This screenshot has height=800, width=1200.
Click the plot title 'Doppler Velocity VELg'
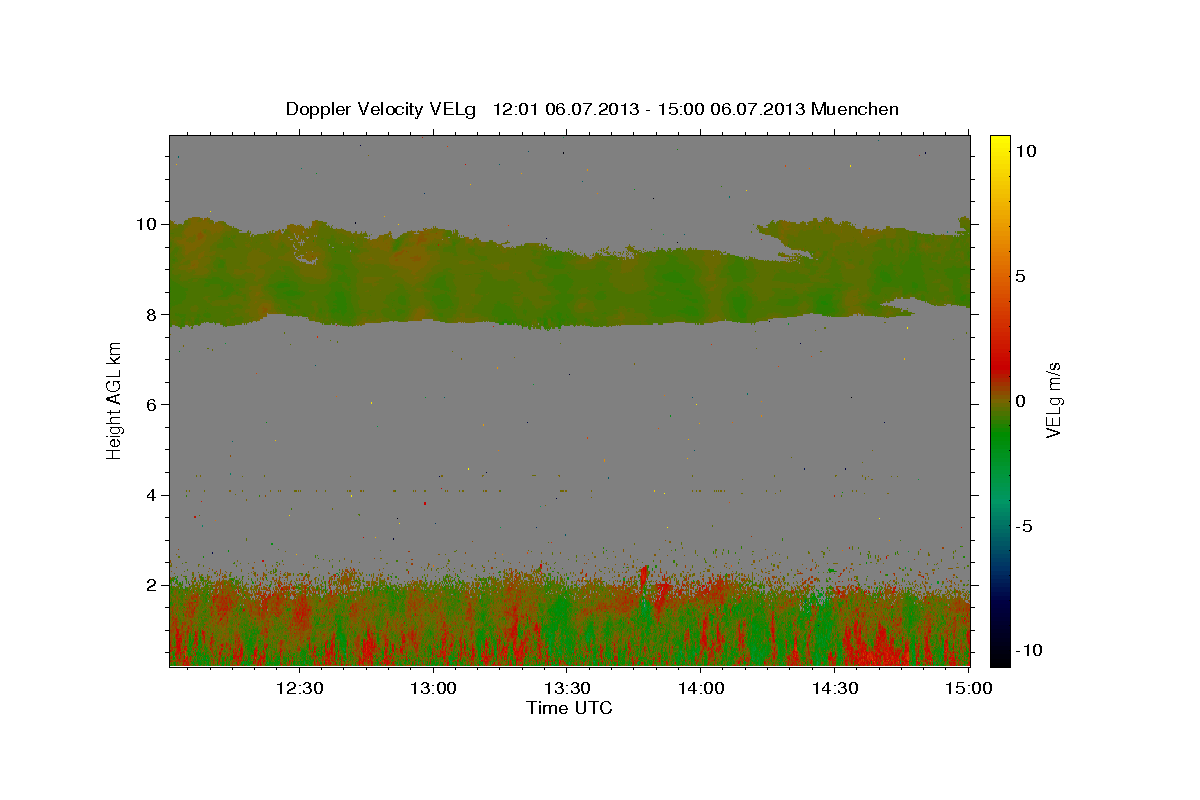(x=383, y=109)
